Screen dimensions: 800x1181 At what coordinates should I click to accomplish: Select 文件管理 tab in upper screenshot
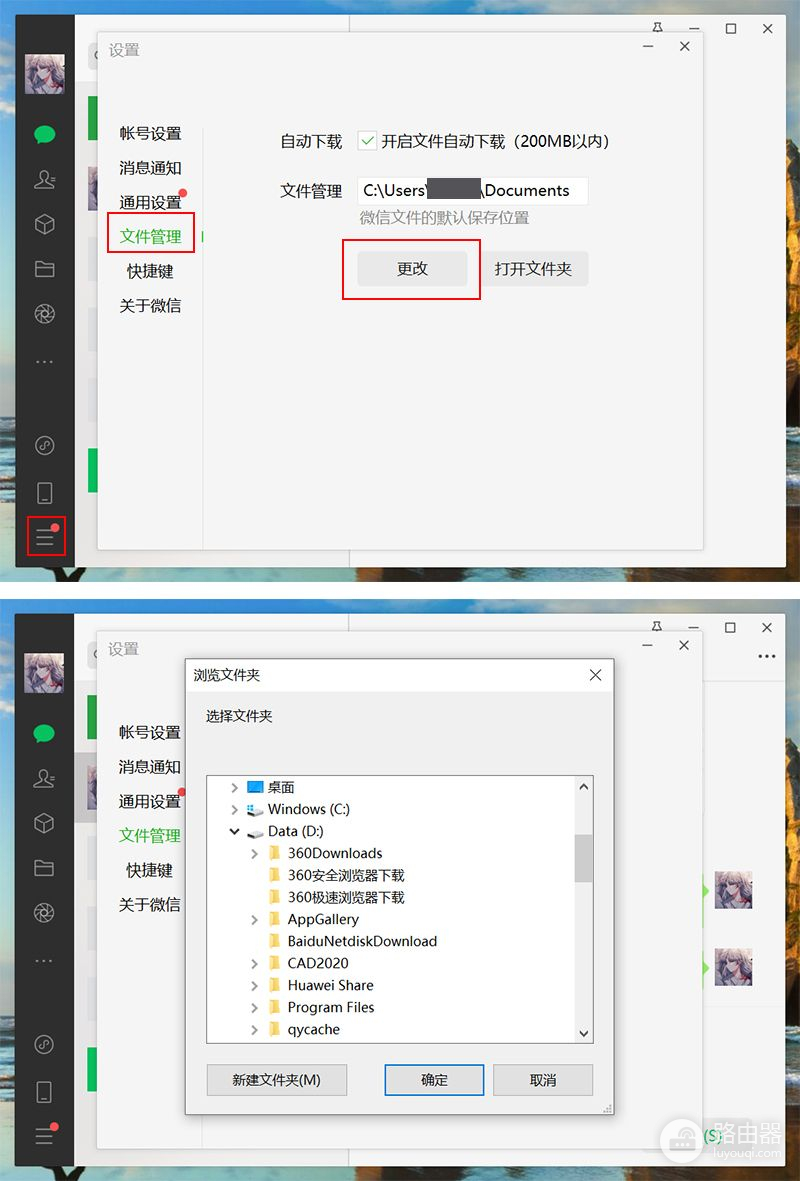pyautogui.click(x=151, y=237)
